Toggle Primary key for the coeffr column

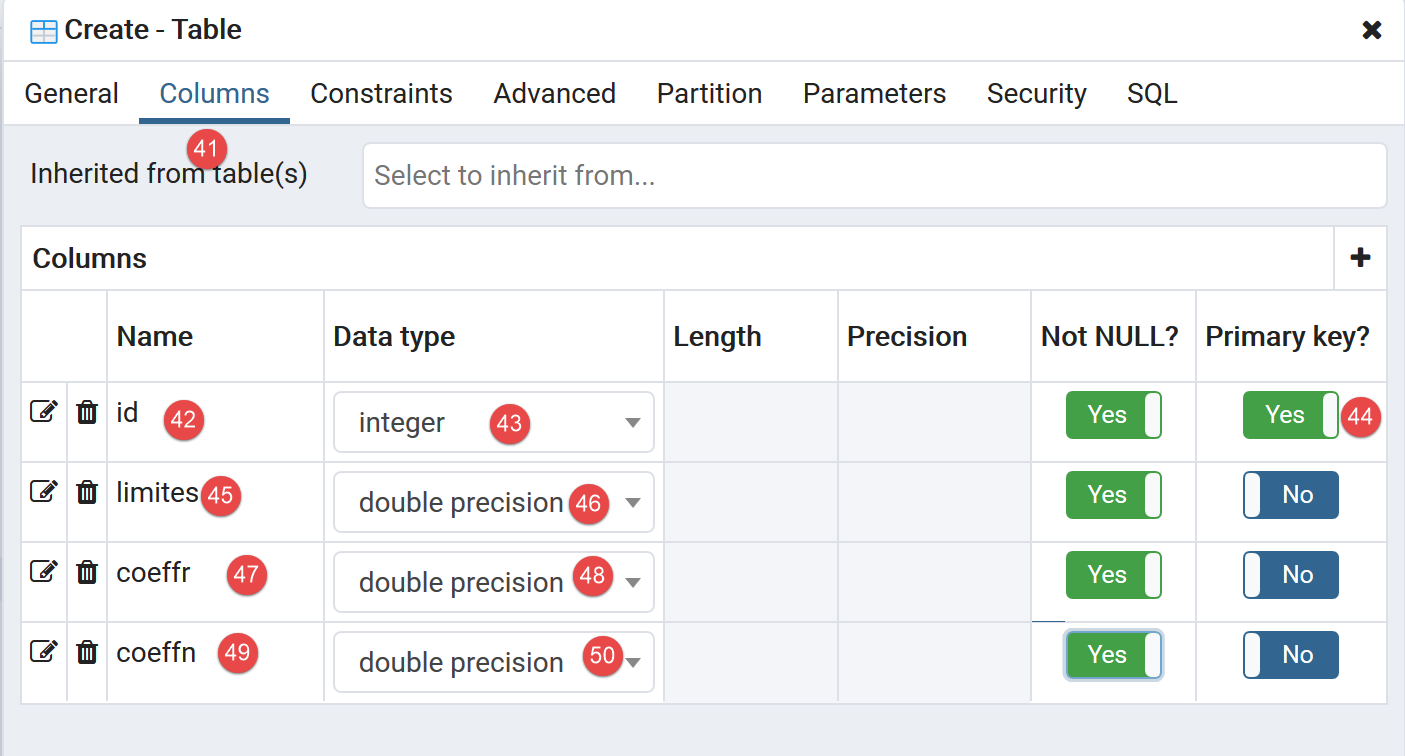coord(1290,575)
